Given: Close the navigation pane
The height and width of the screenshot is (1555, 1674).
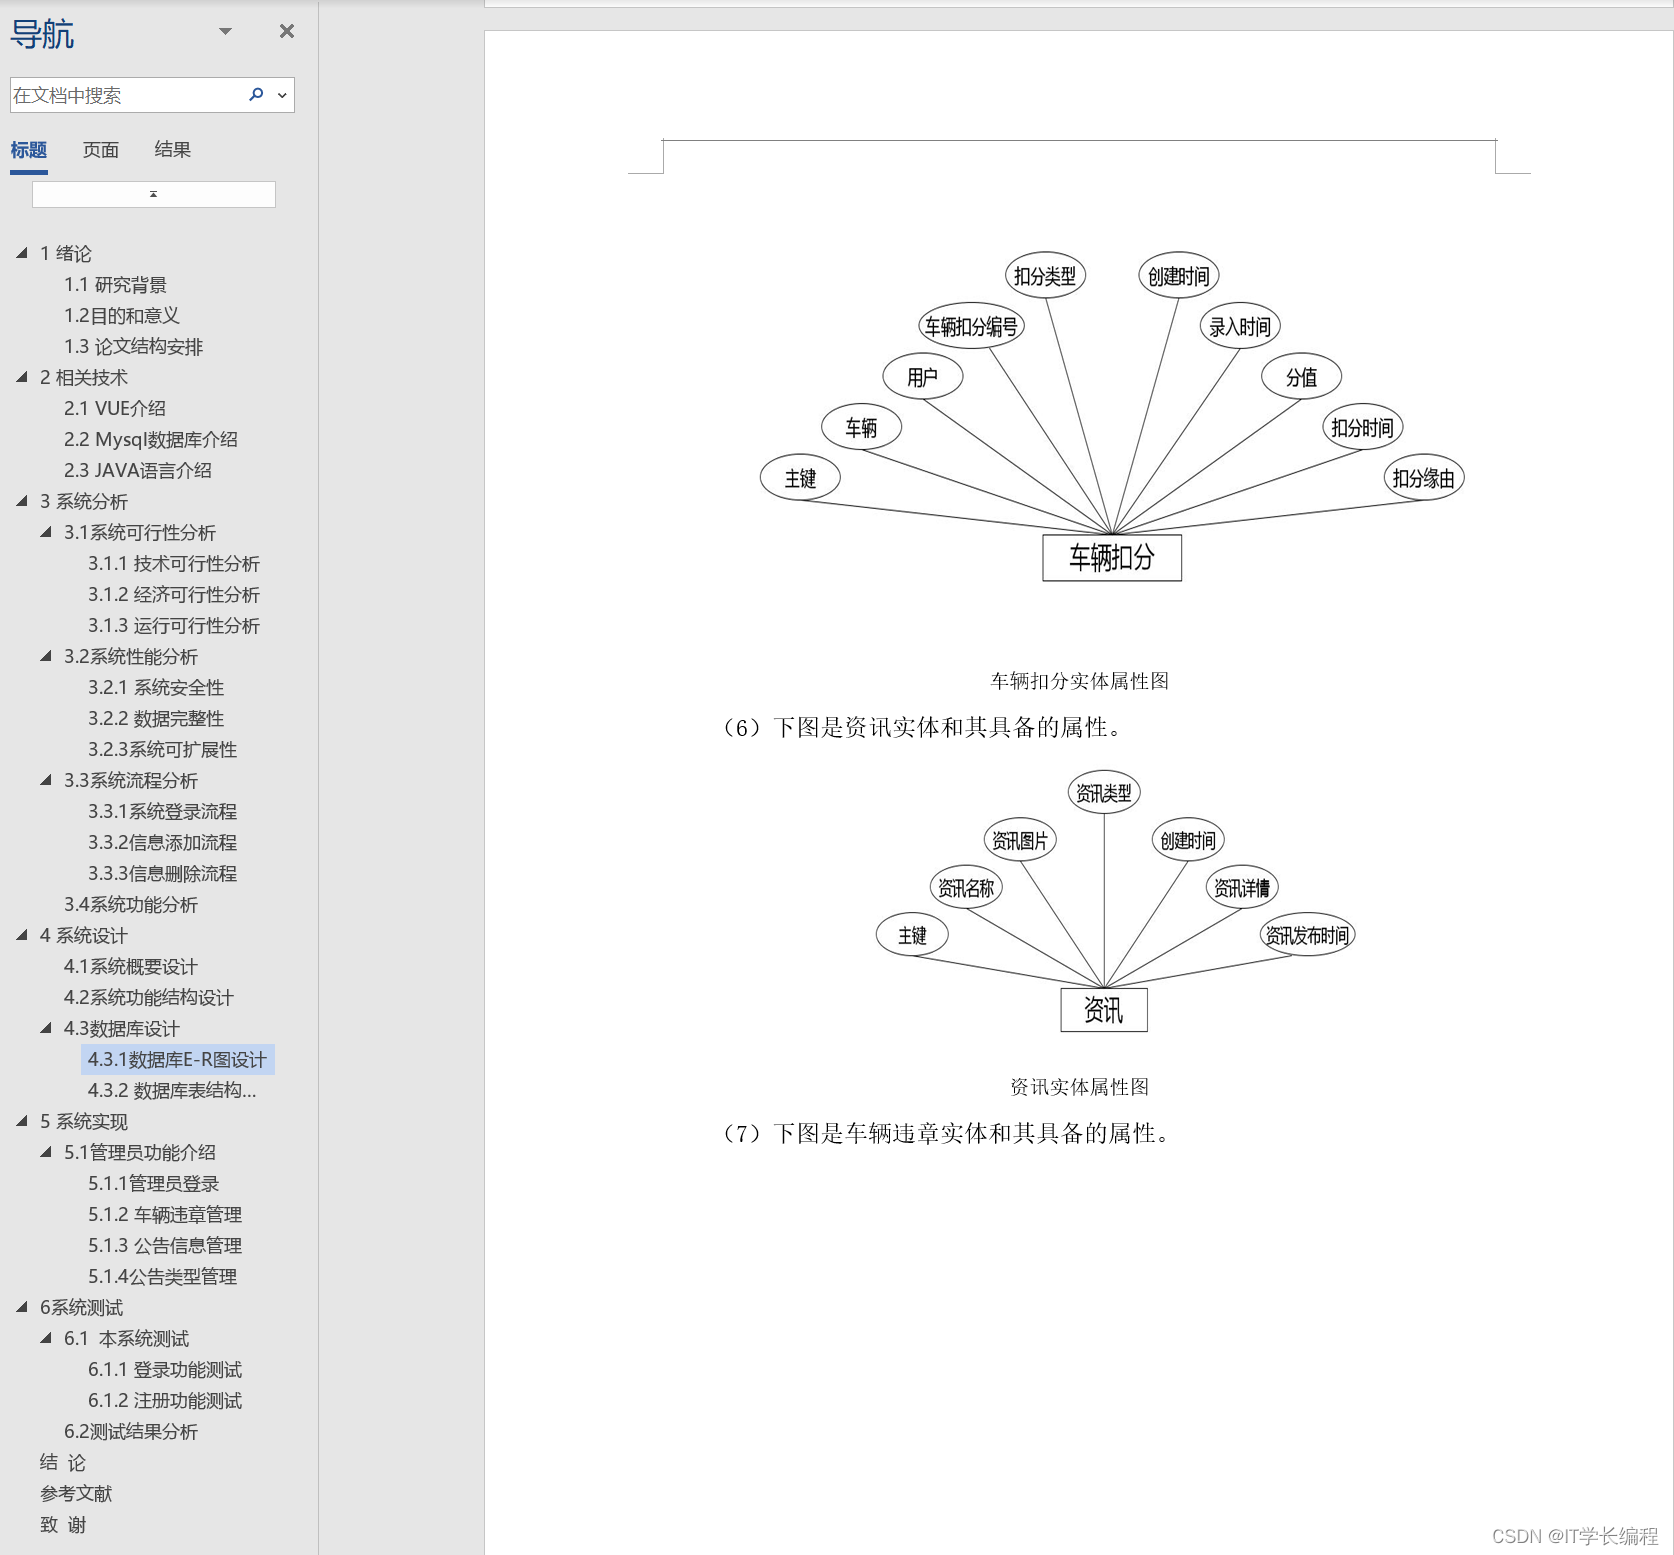Looking at the screenshot, I should click(287, 31).
